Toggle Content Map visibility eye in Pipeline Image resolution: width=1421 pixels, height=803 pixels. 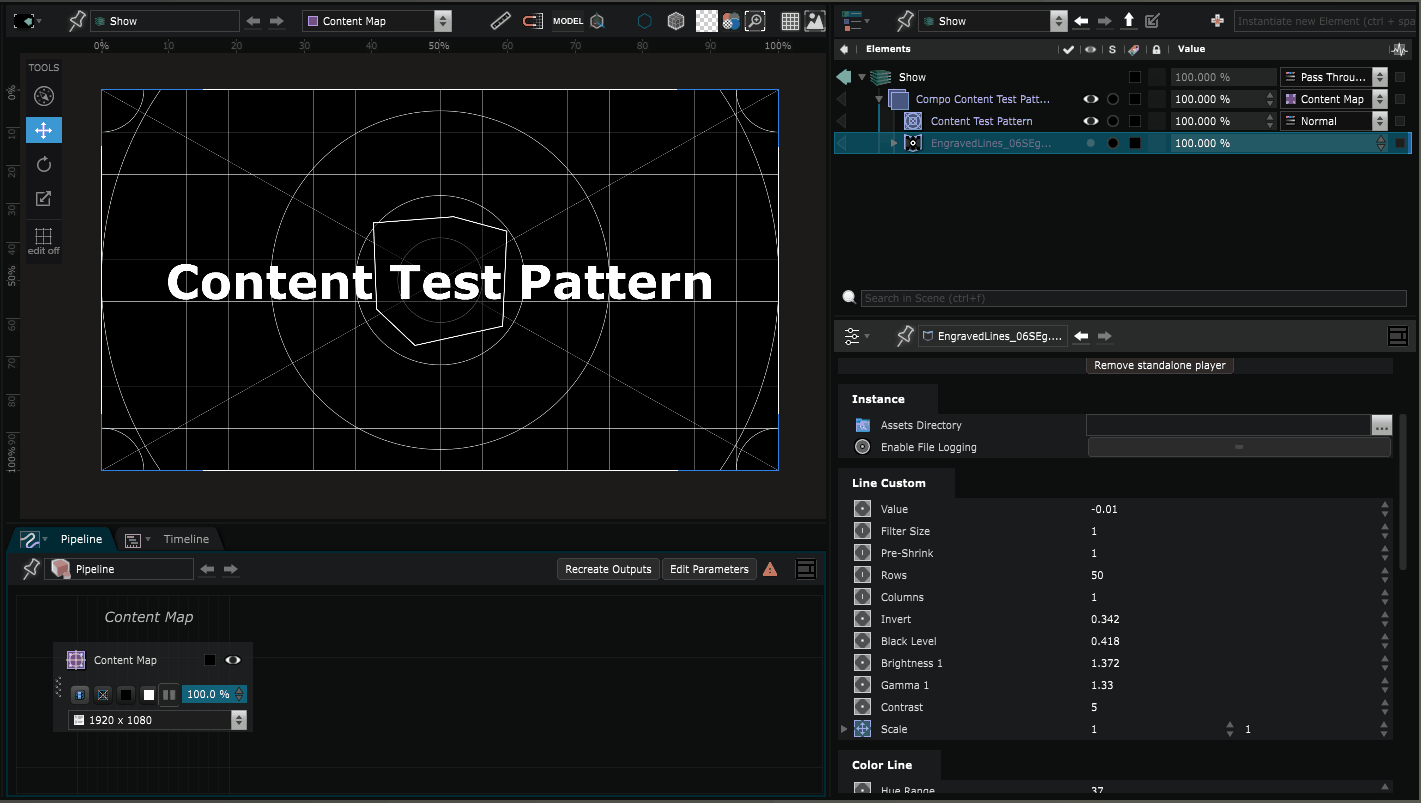point(233,660)
